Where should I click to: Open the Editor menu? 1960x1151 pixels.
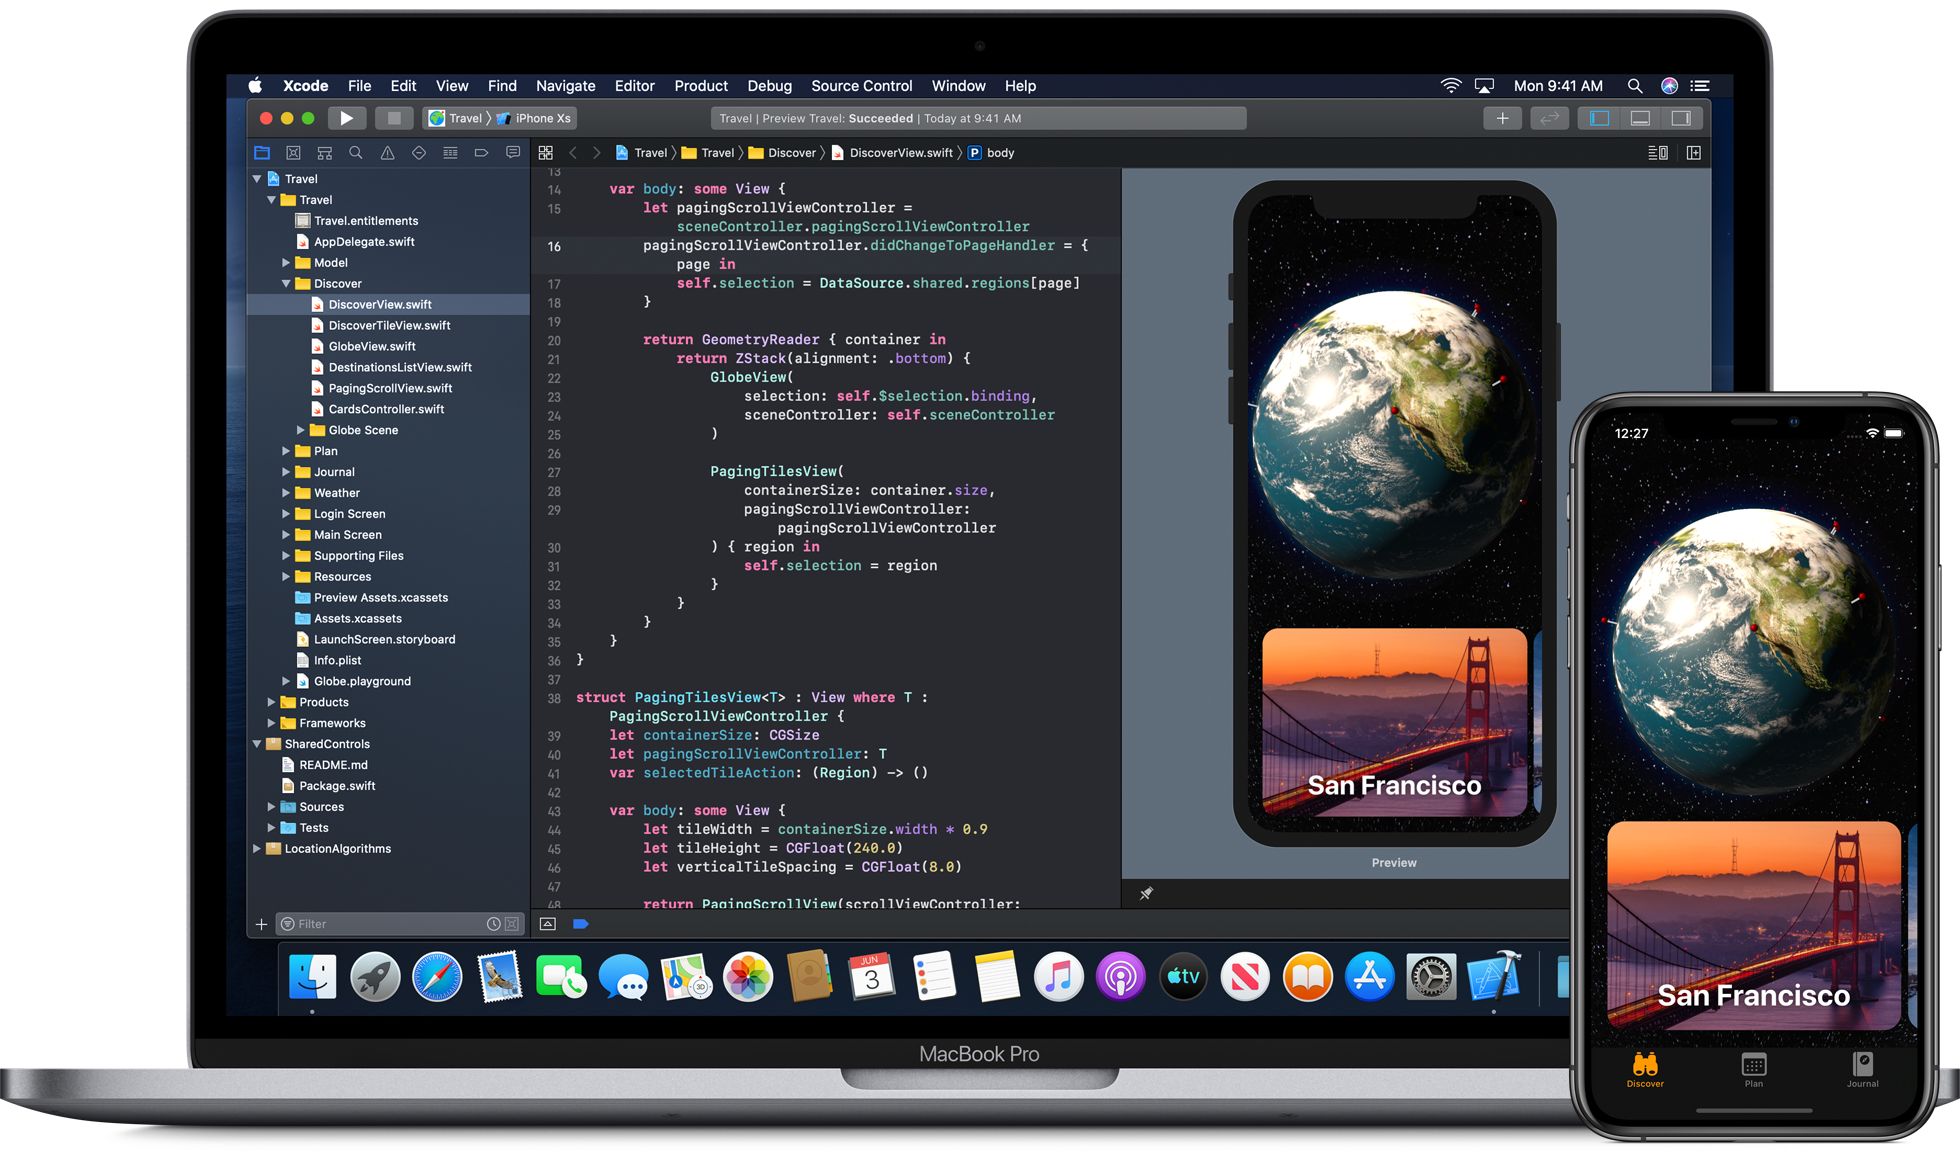634,86
